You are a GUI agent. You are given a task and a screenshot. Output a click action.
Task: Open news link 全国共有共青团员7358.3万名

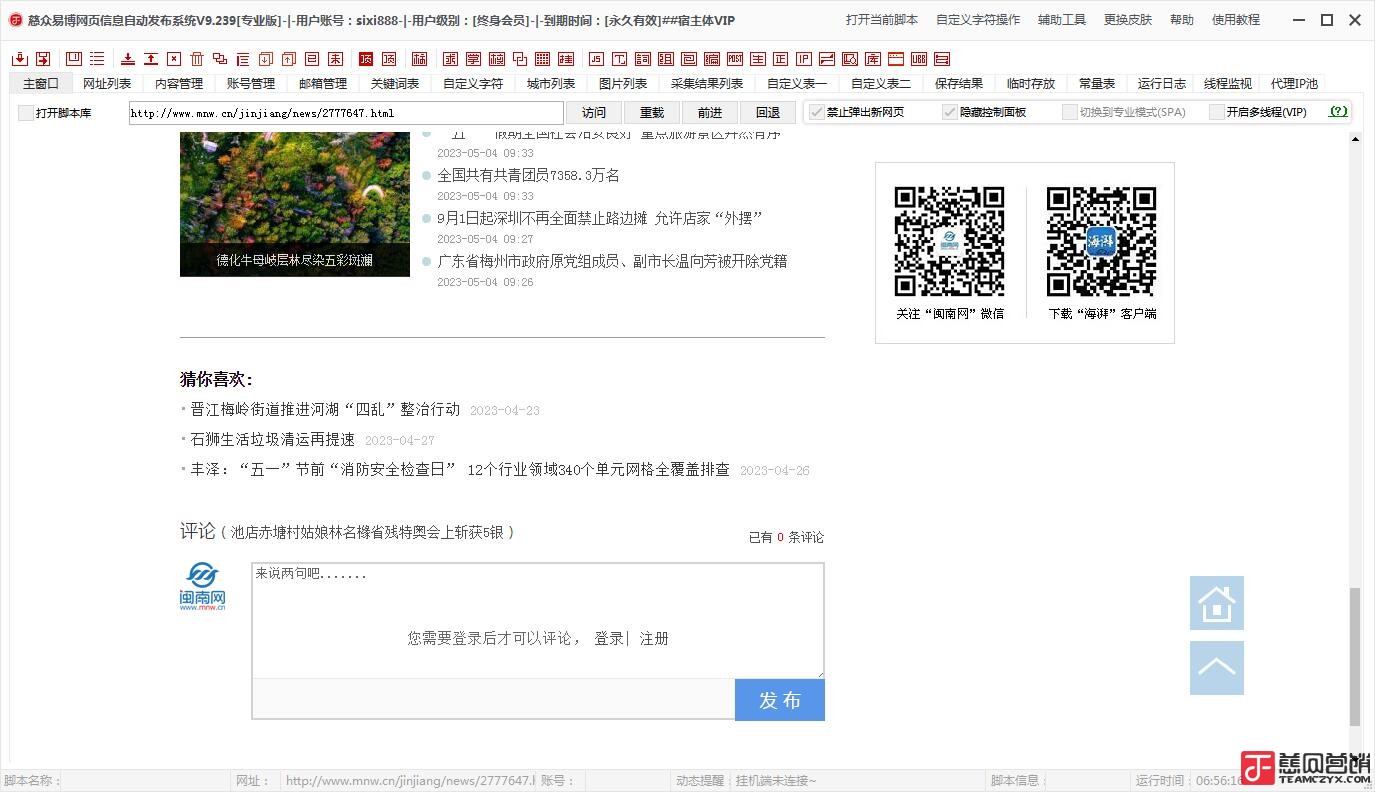tap(528, 175)
